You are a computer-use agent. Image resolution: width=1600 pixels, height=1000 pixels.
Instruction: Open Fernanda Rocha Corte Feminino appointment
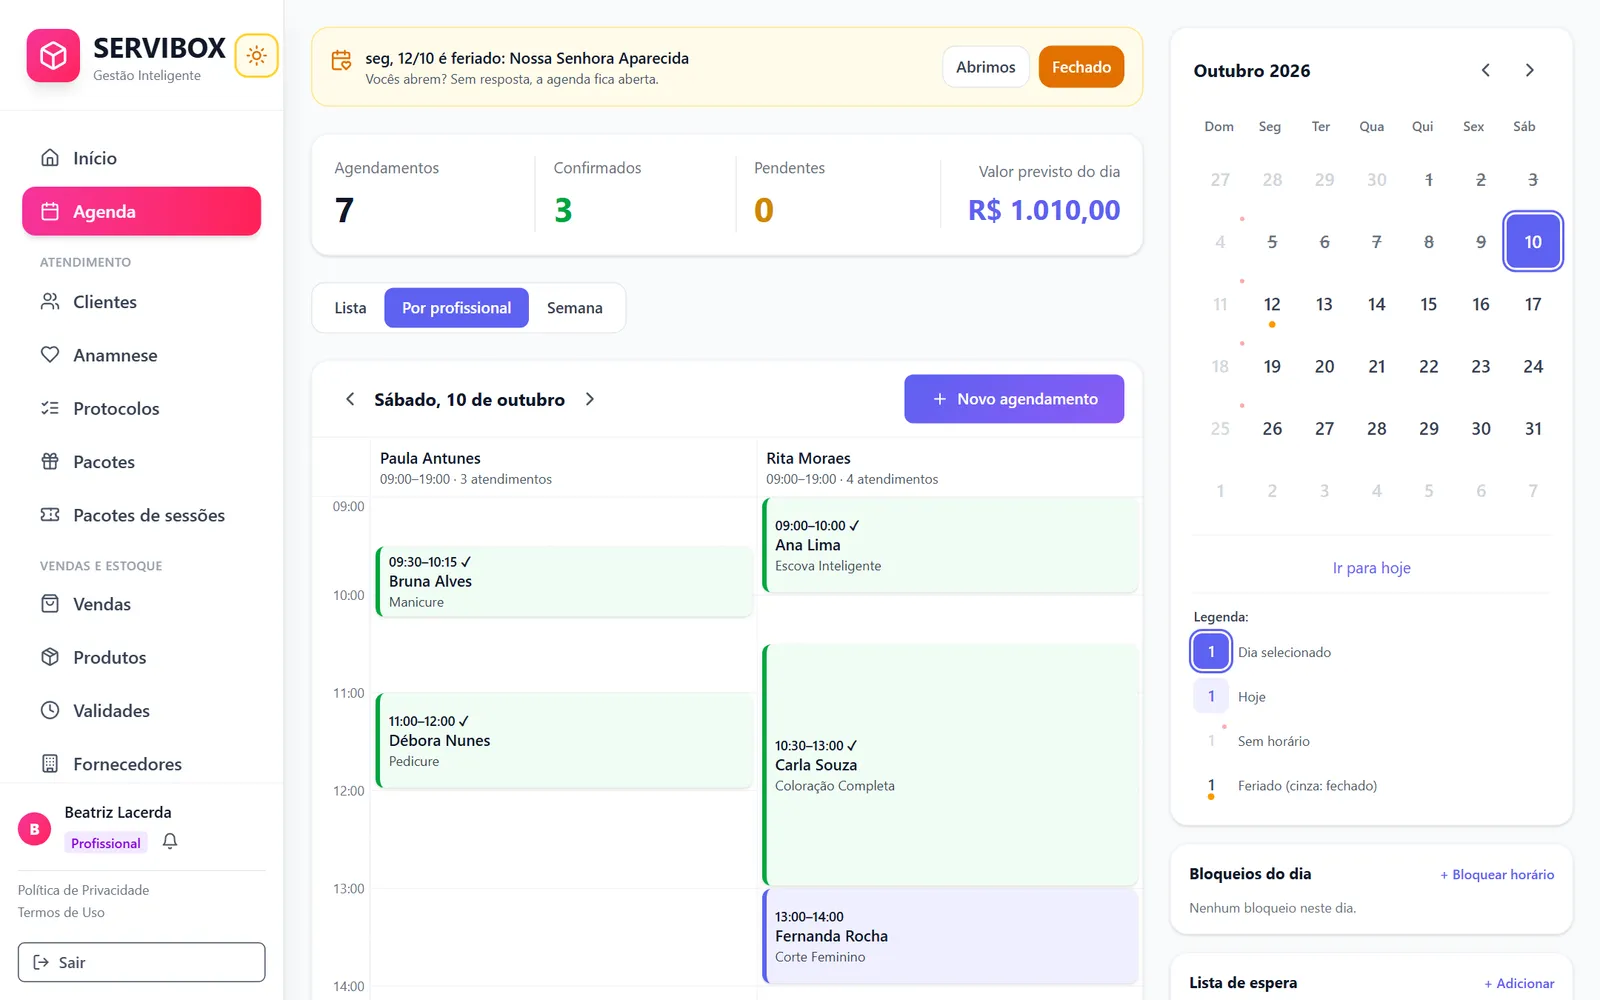950,936
